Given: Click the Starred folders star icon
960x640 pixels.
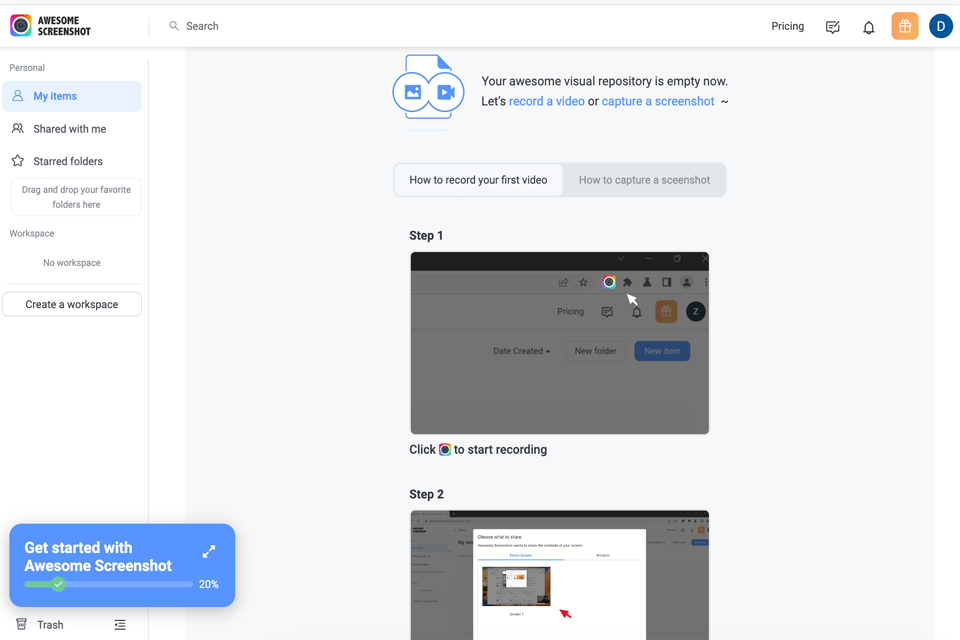Looking at the screenshot, I should click(x=18, y=160).
